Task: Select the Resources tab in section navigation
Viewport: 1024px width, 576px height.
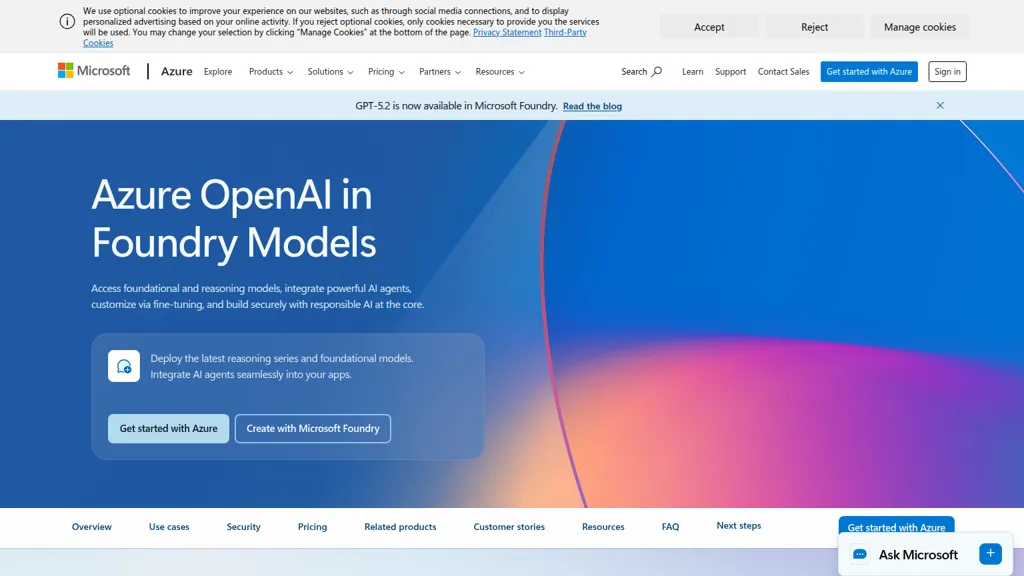Action: (x=603, y=526)
